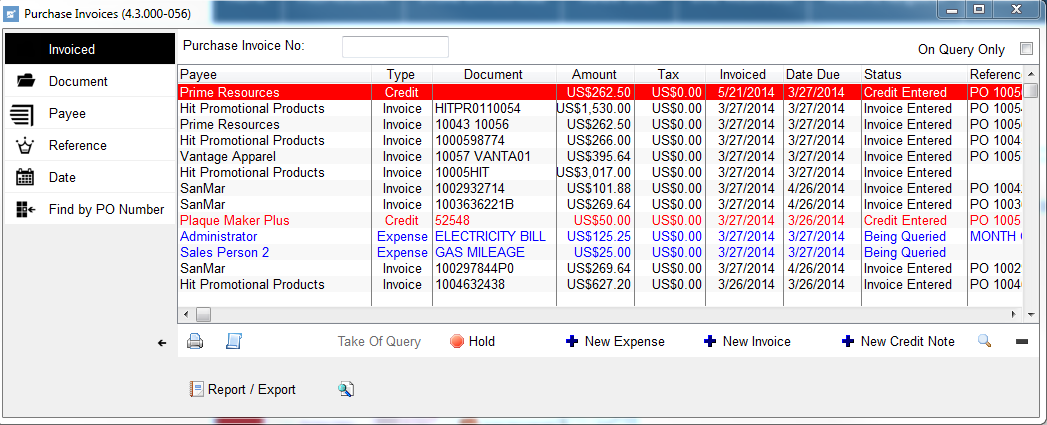Sort by the Type column header
Image resolution: width=1047 pixels, height=425 pixels.
pos(402,74)
